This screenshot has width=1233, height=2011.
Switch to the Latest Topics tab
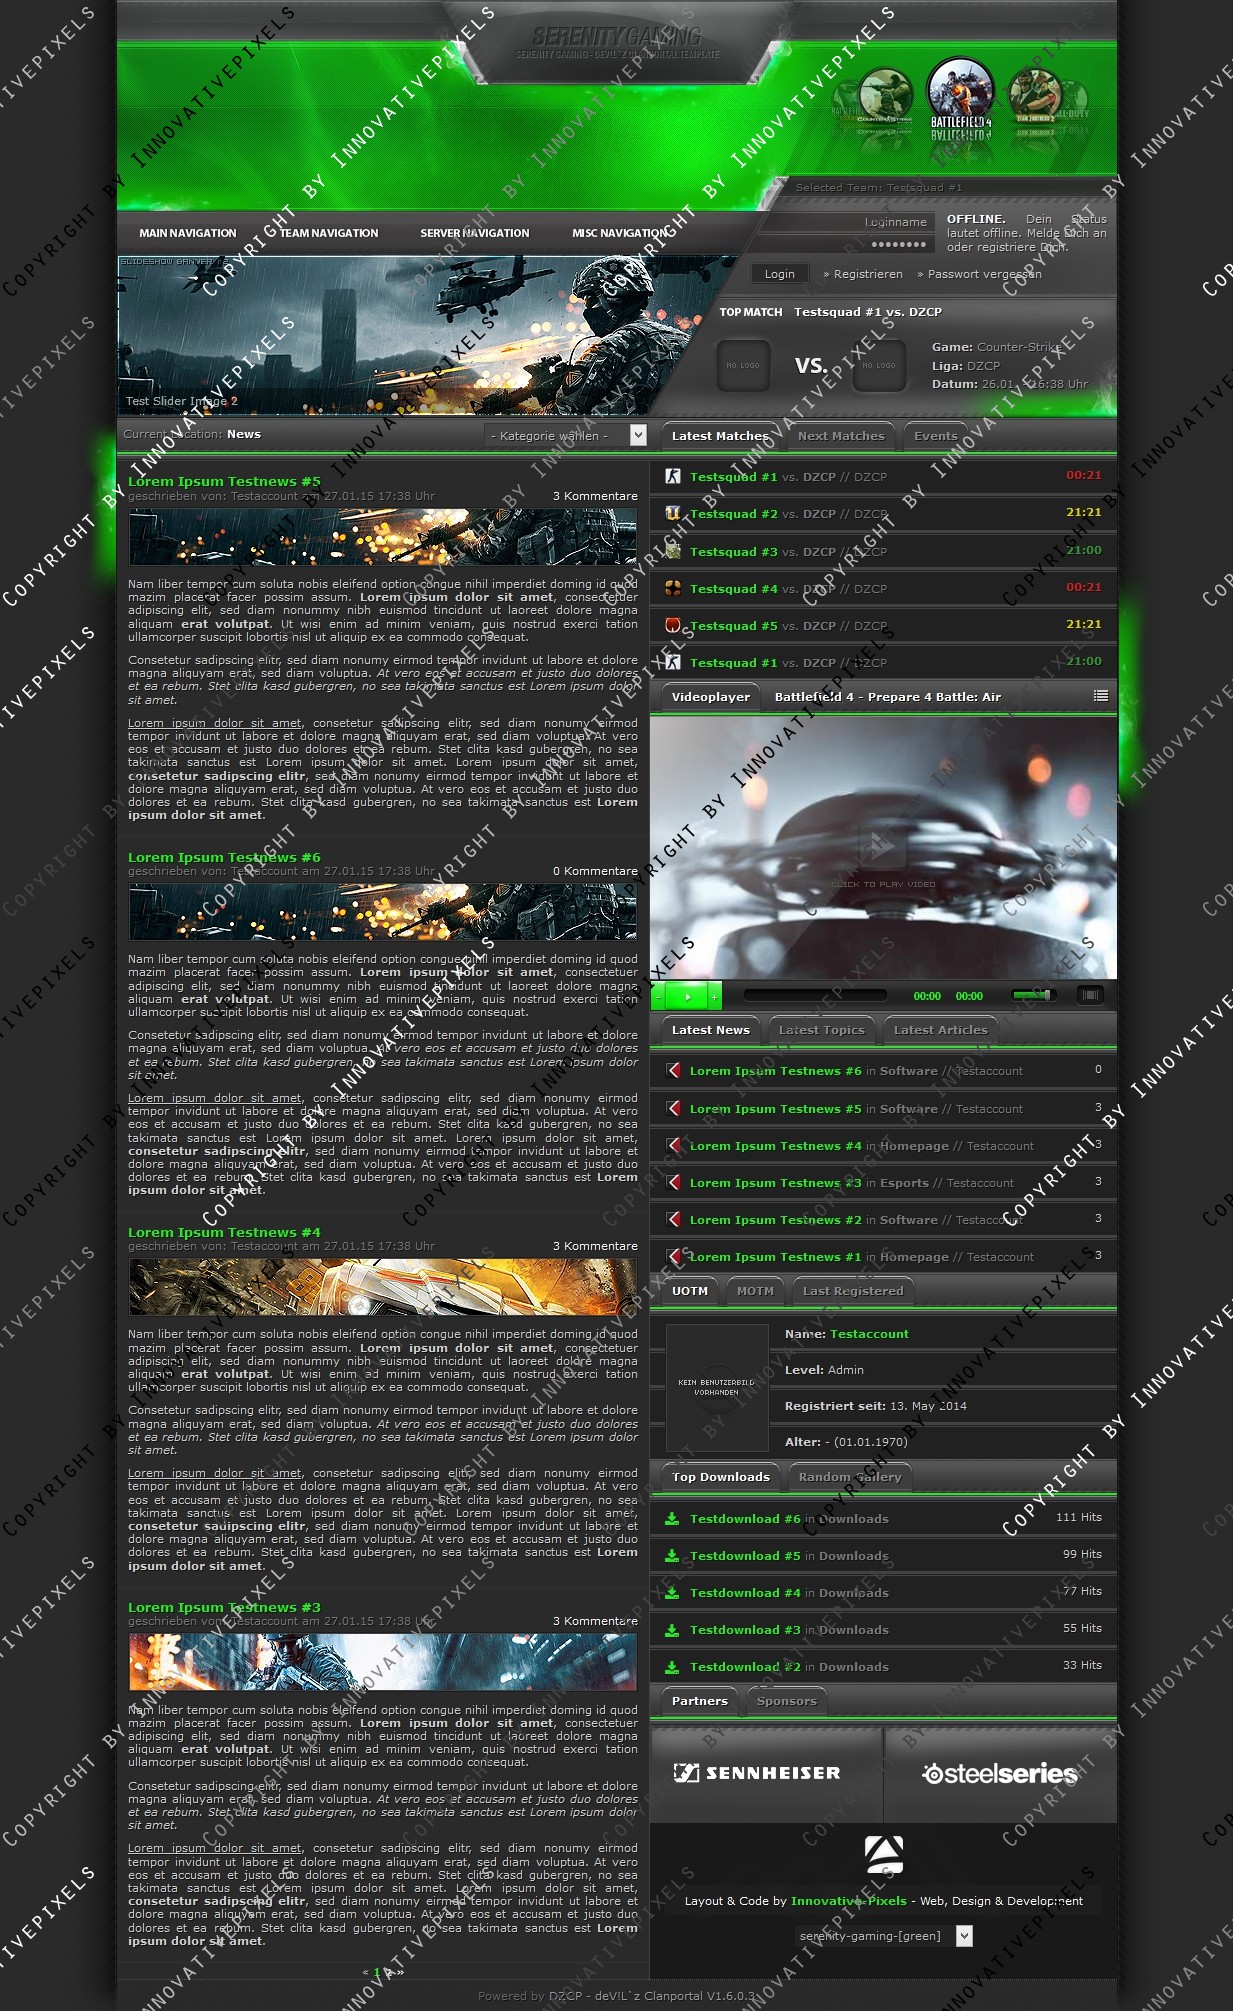pos(821,1030)
